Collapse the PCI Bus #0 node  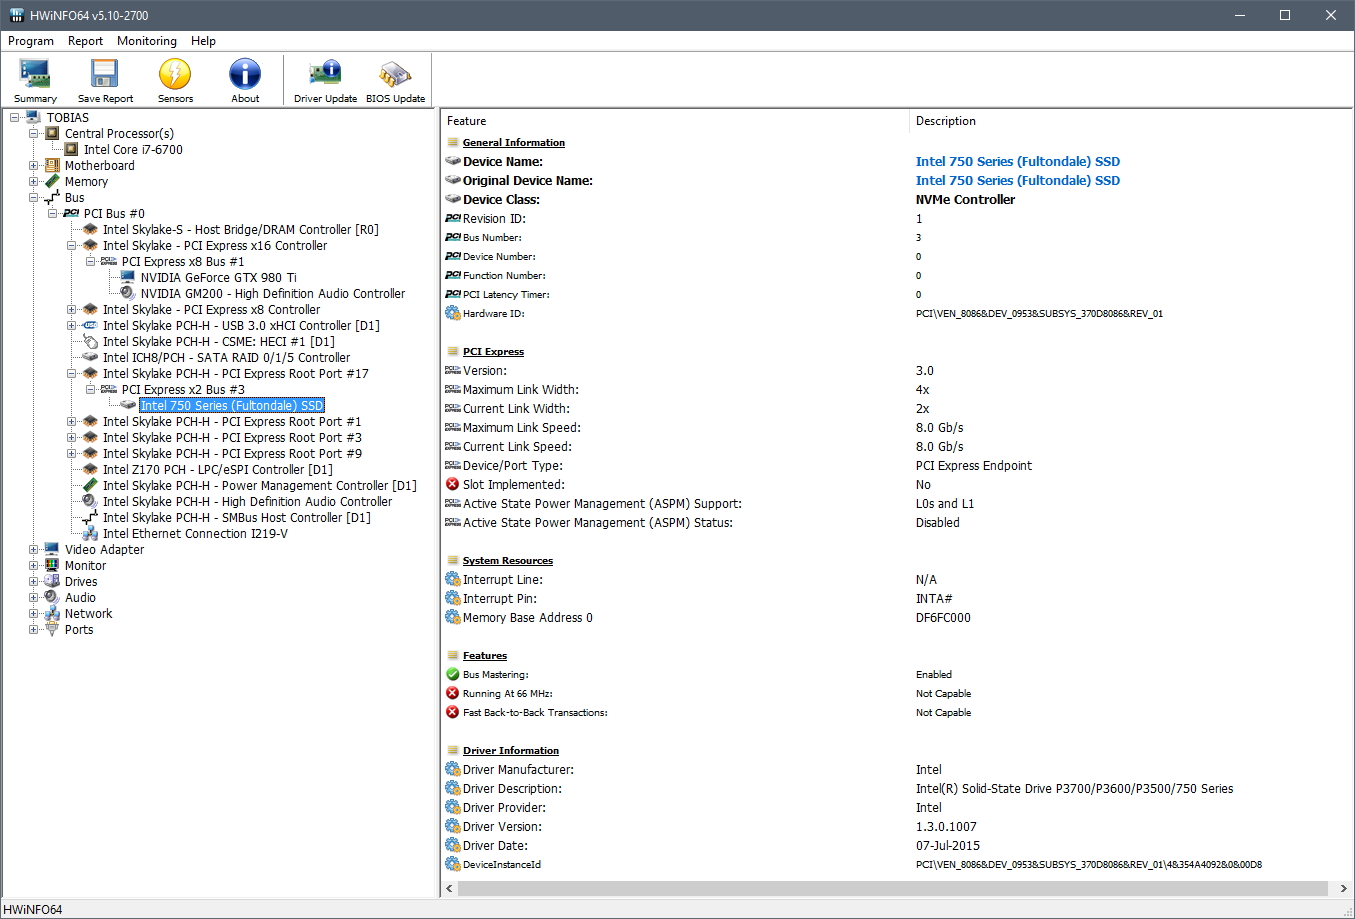[52, 214]
